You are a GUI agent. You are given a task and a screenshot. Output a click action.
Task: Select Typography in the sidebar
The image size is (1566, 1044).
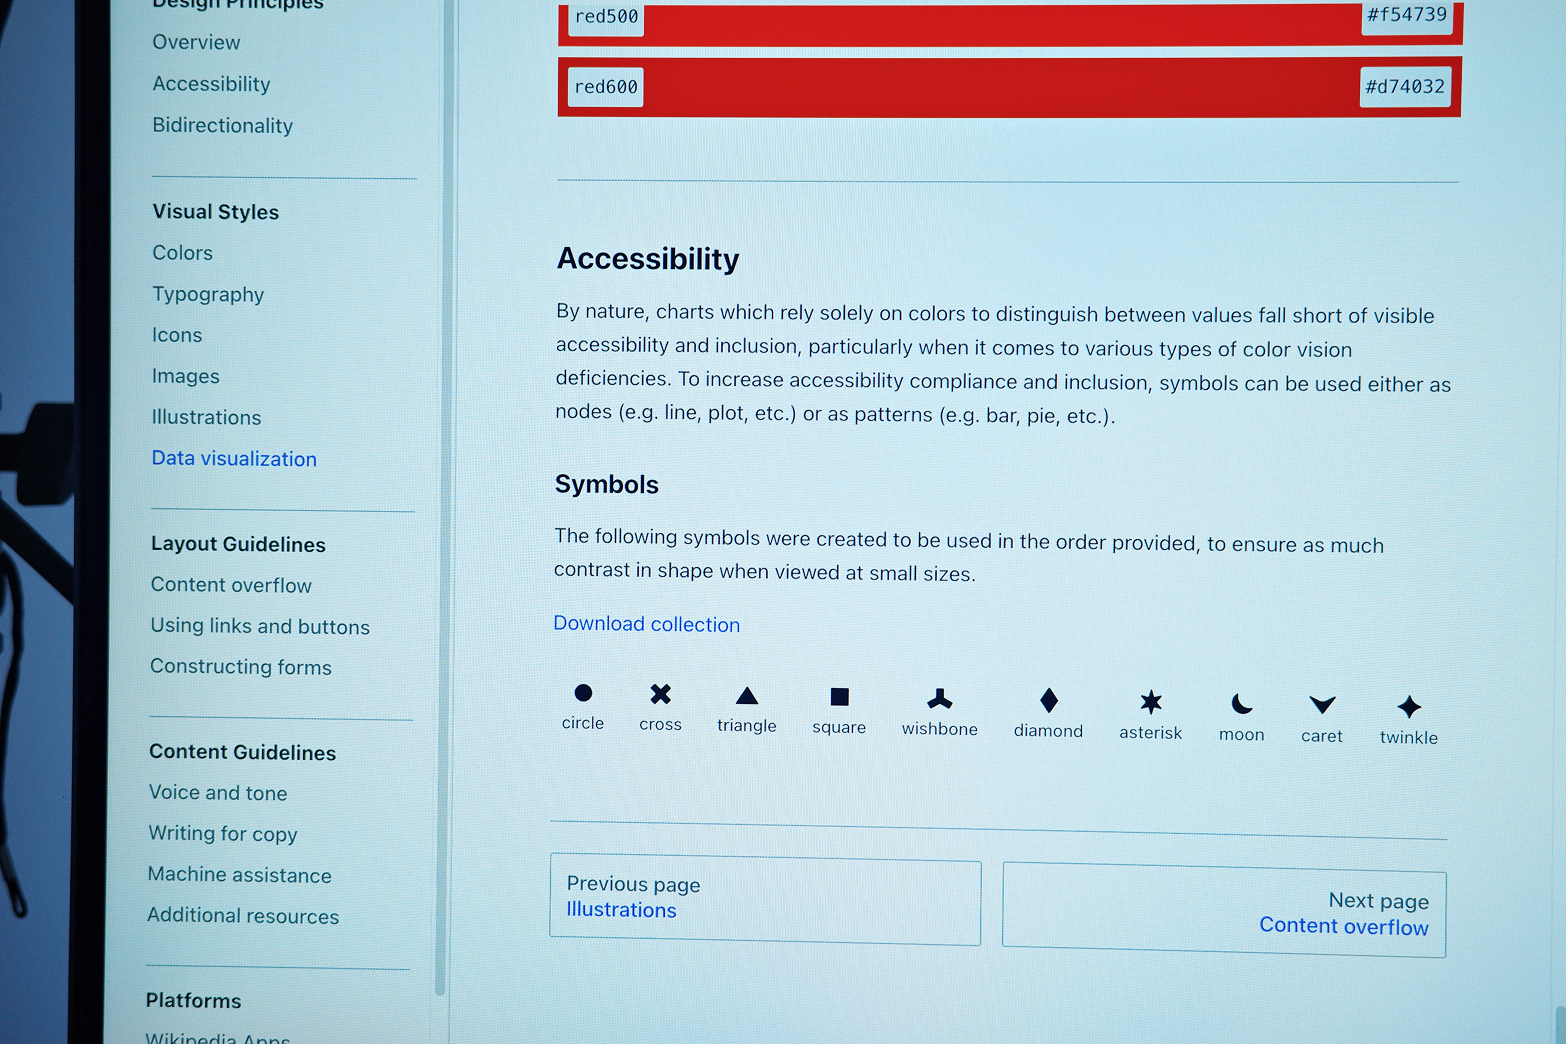click(x=208, y=294)
